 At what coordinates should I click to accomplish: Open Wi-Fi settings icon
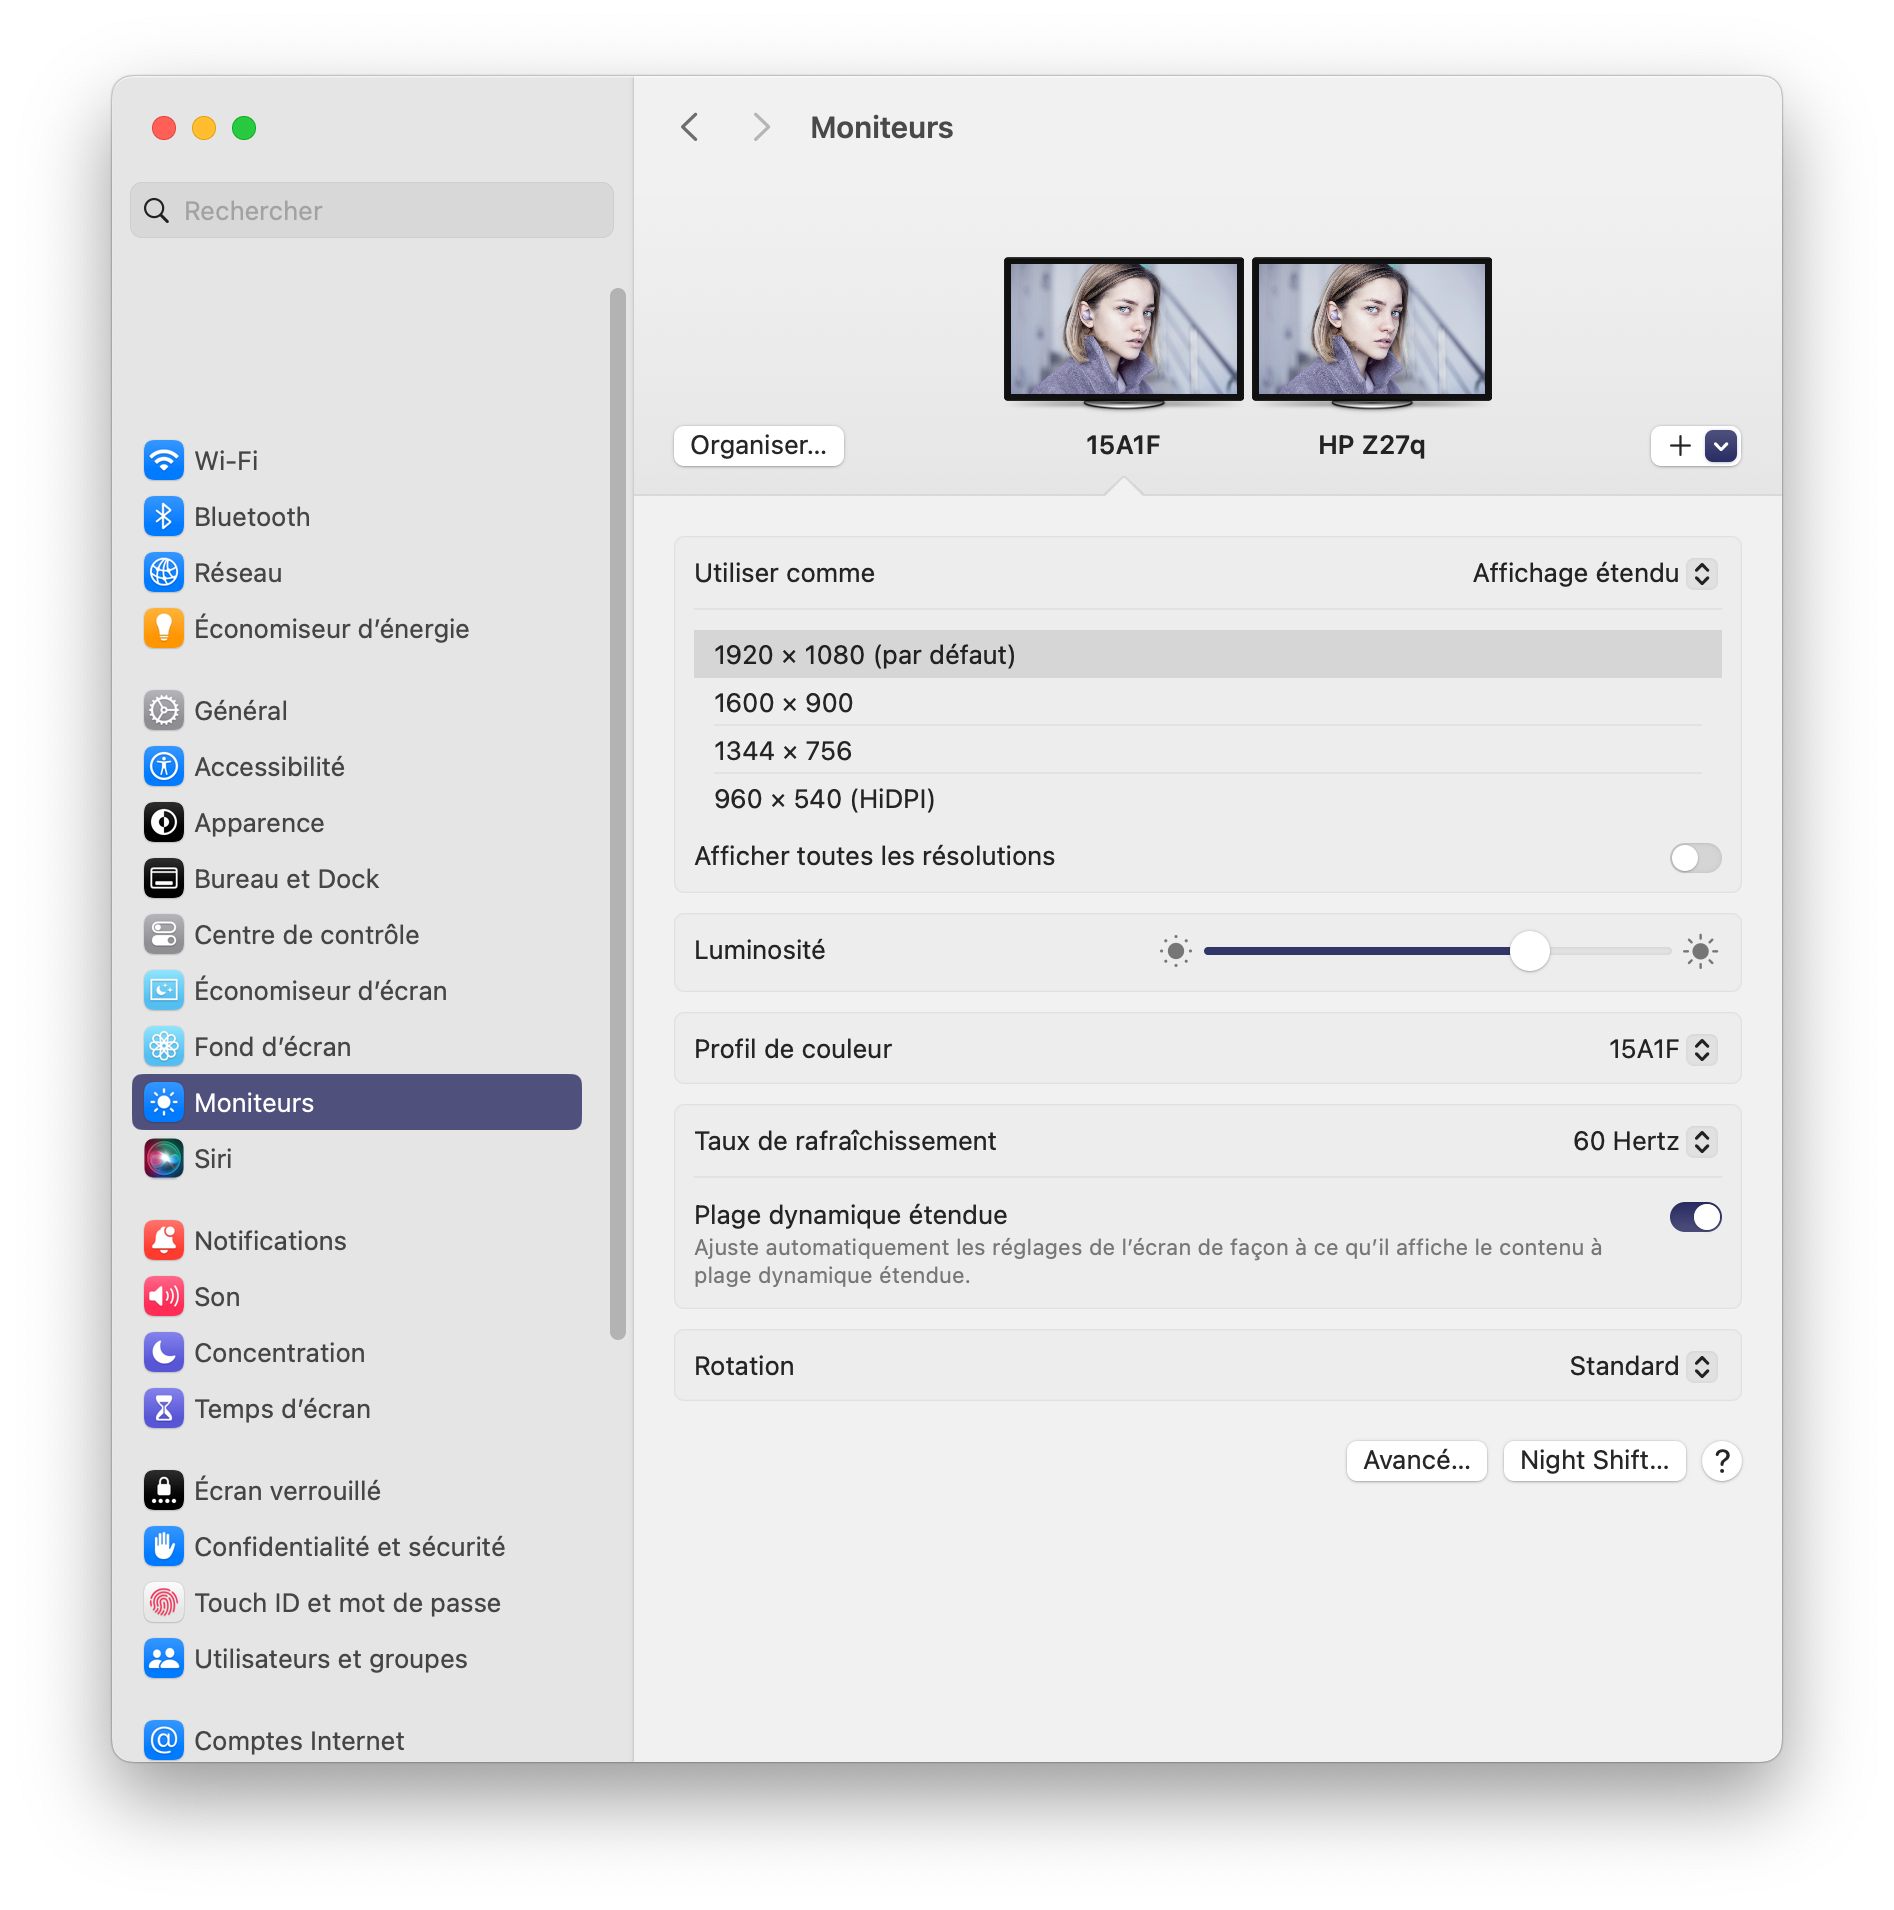(164, 461)
